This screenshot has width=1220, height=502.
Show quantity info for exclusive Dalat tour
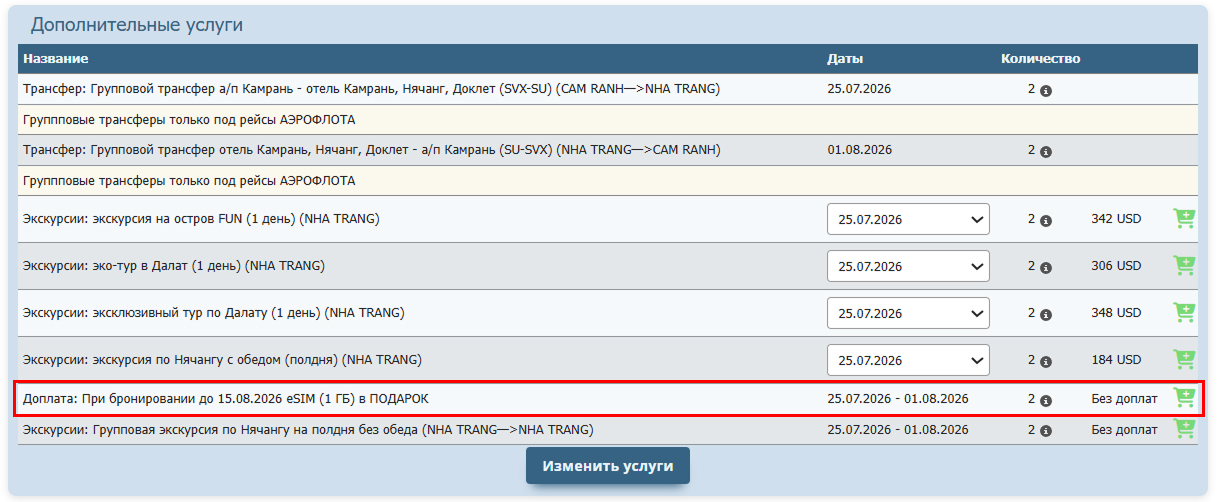coord(1046,315)
